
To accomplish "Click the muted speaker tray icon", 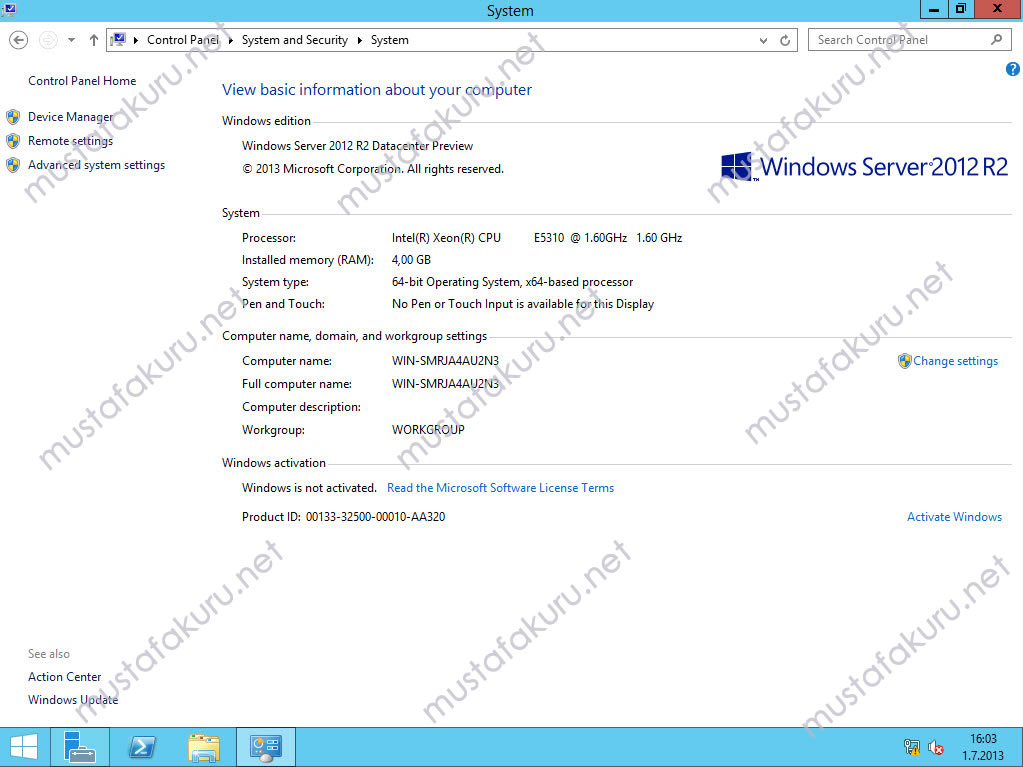I will 936,747.
